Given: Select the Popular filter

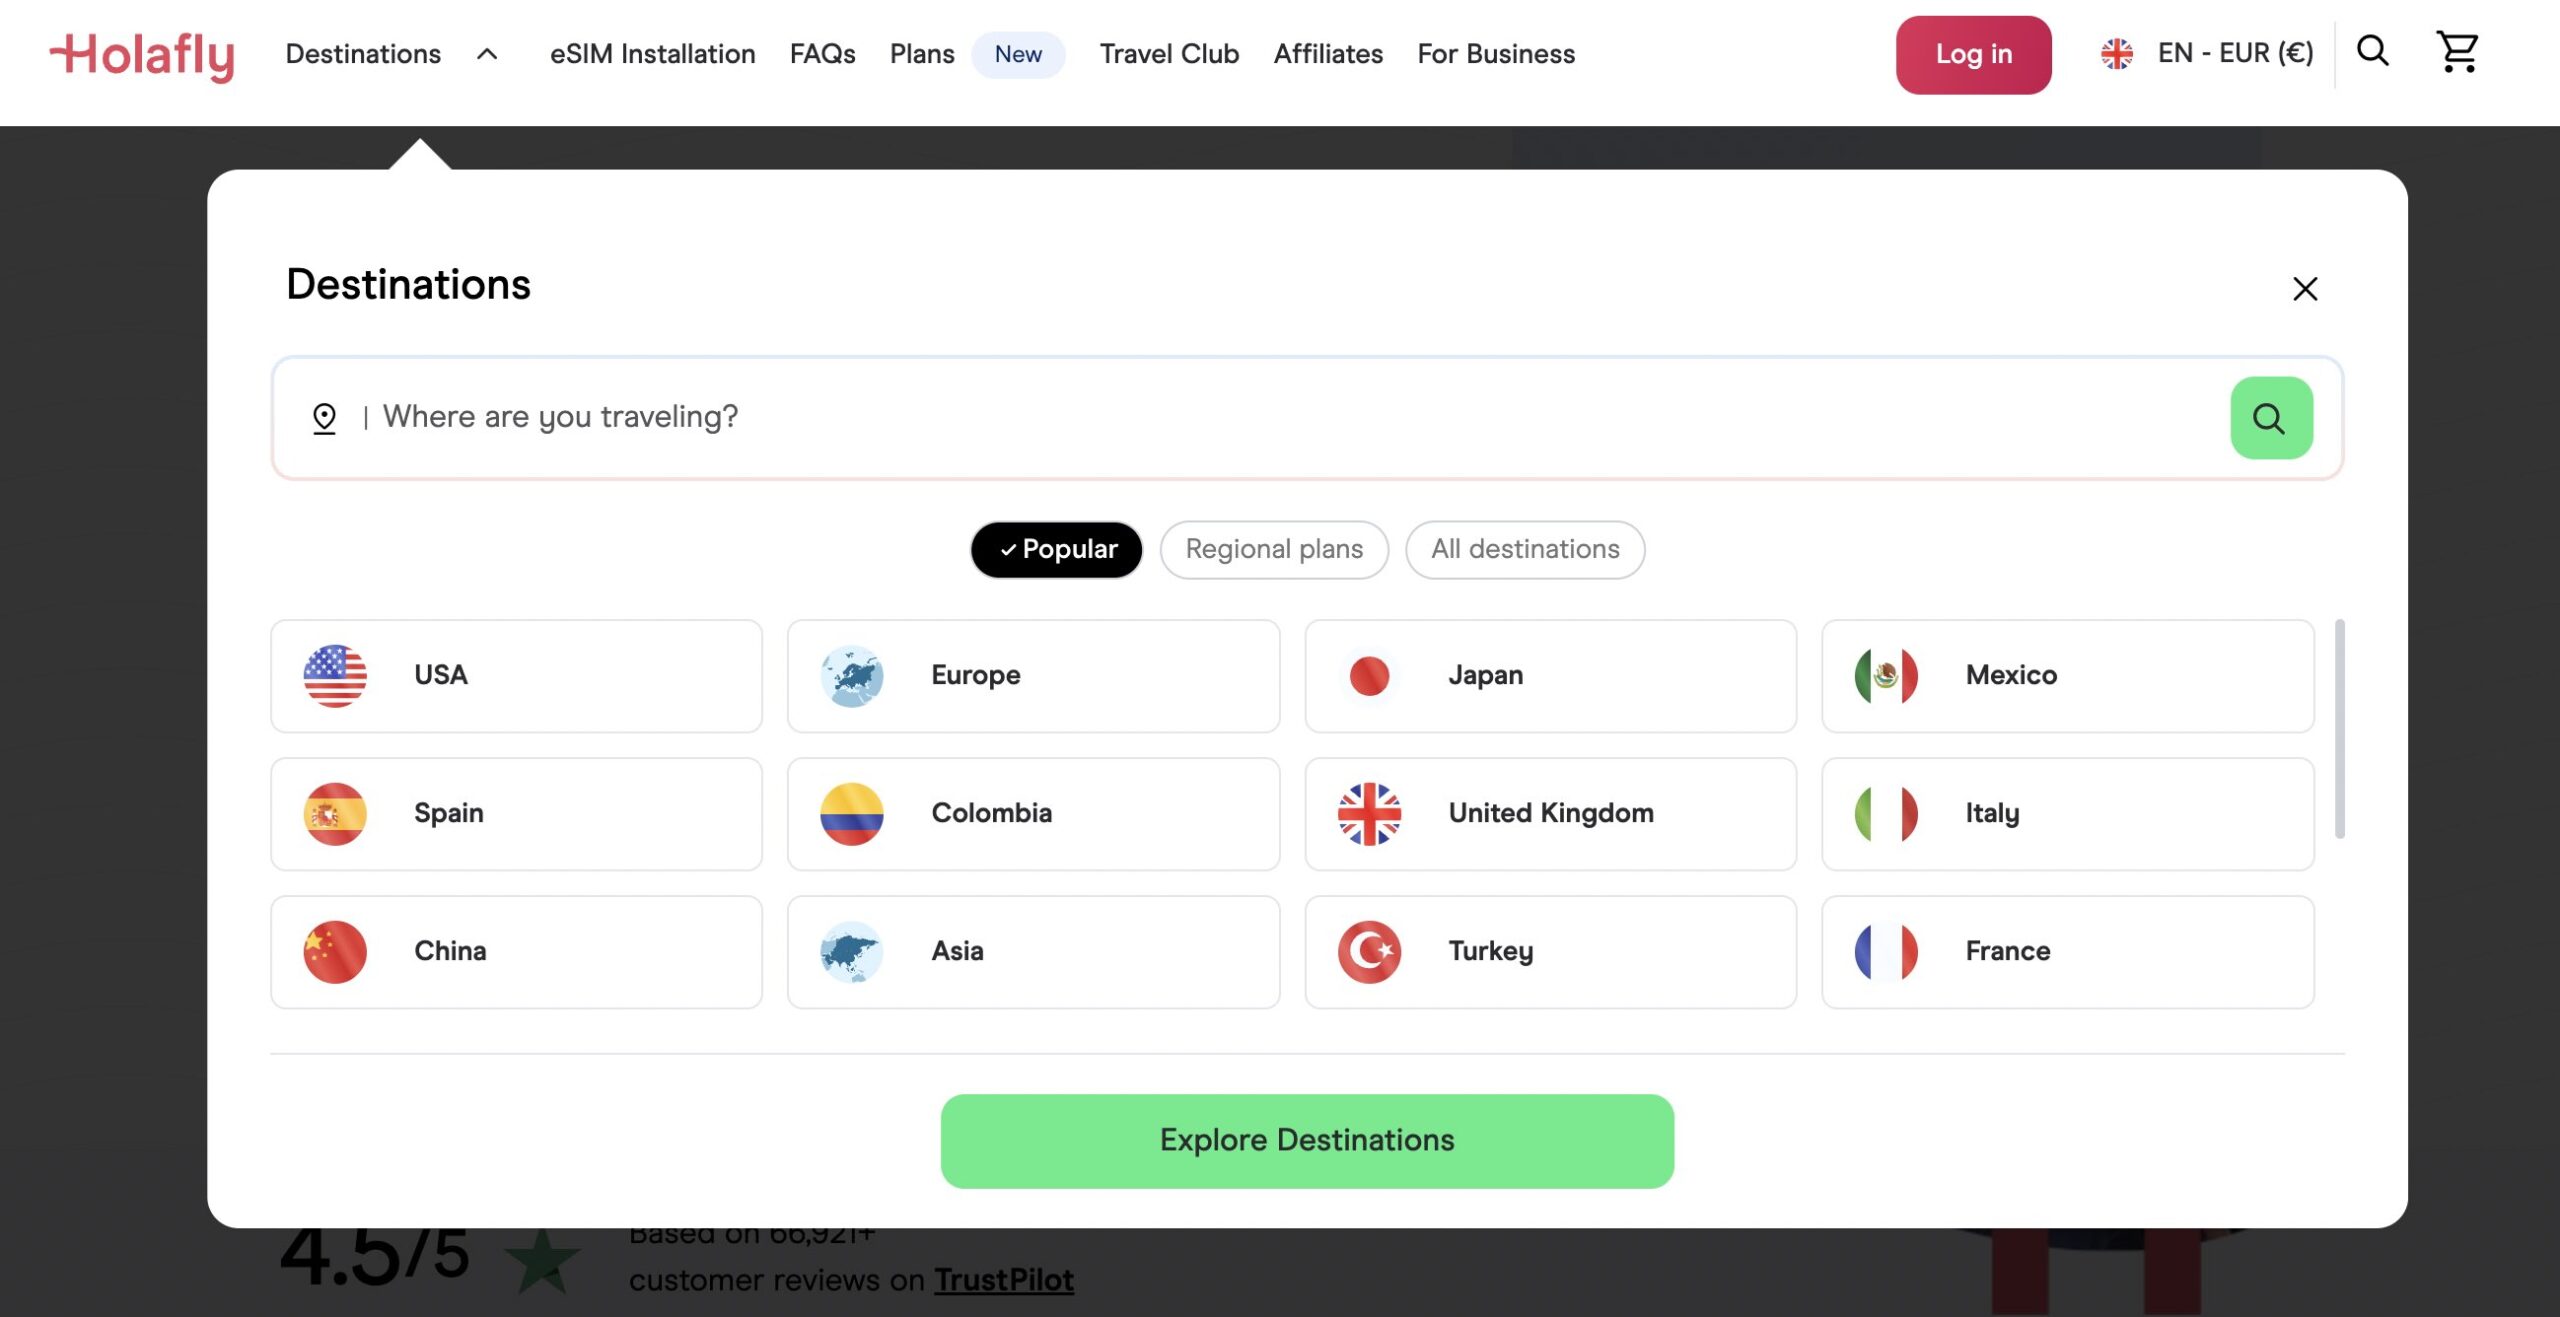Looking at the screenshot, I should pos(1056,549).
